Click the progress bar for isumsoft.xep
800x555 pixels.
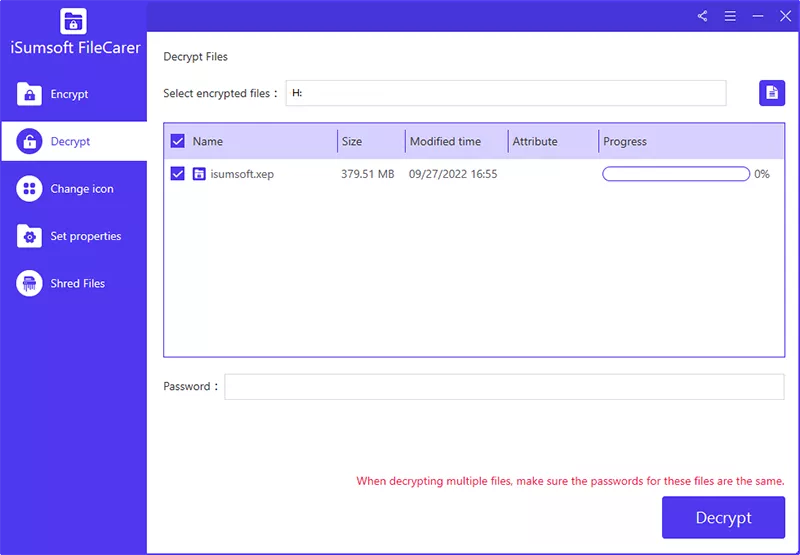pyautogui.click(x=675, y=174)
